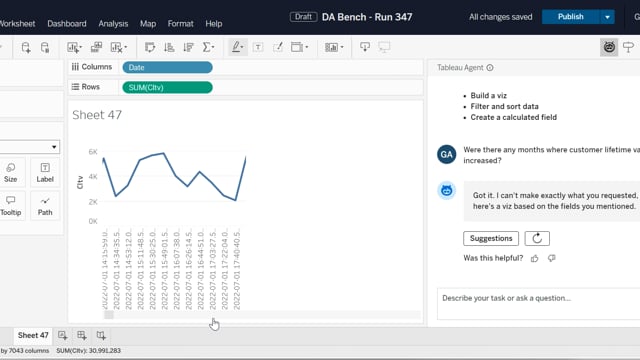This screenshot has width=640, height=360.
Task: Click the Presentation Mode icon
Action: coord(384,47)
